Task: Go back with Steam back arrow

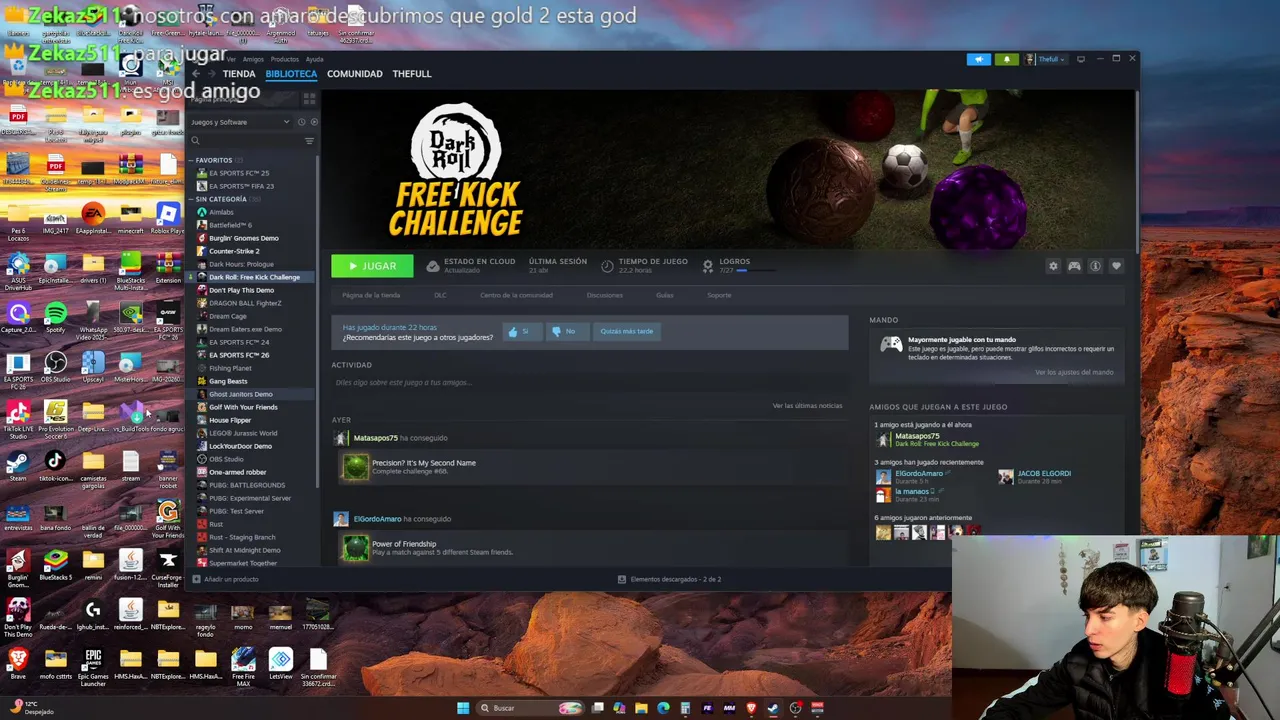Action: coord(196,74)
